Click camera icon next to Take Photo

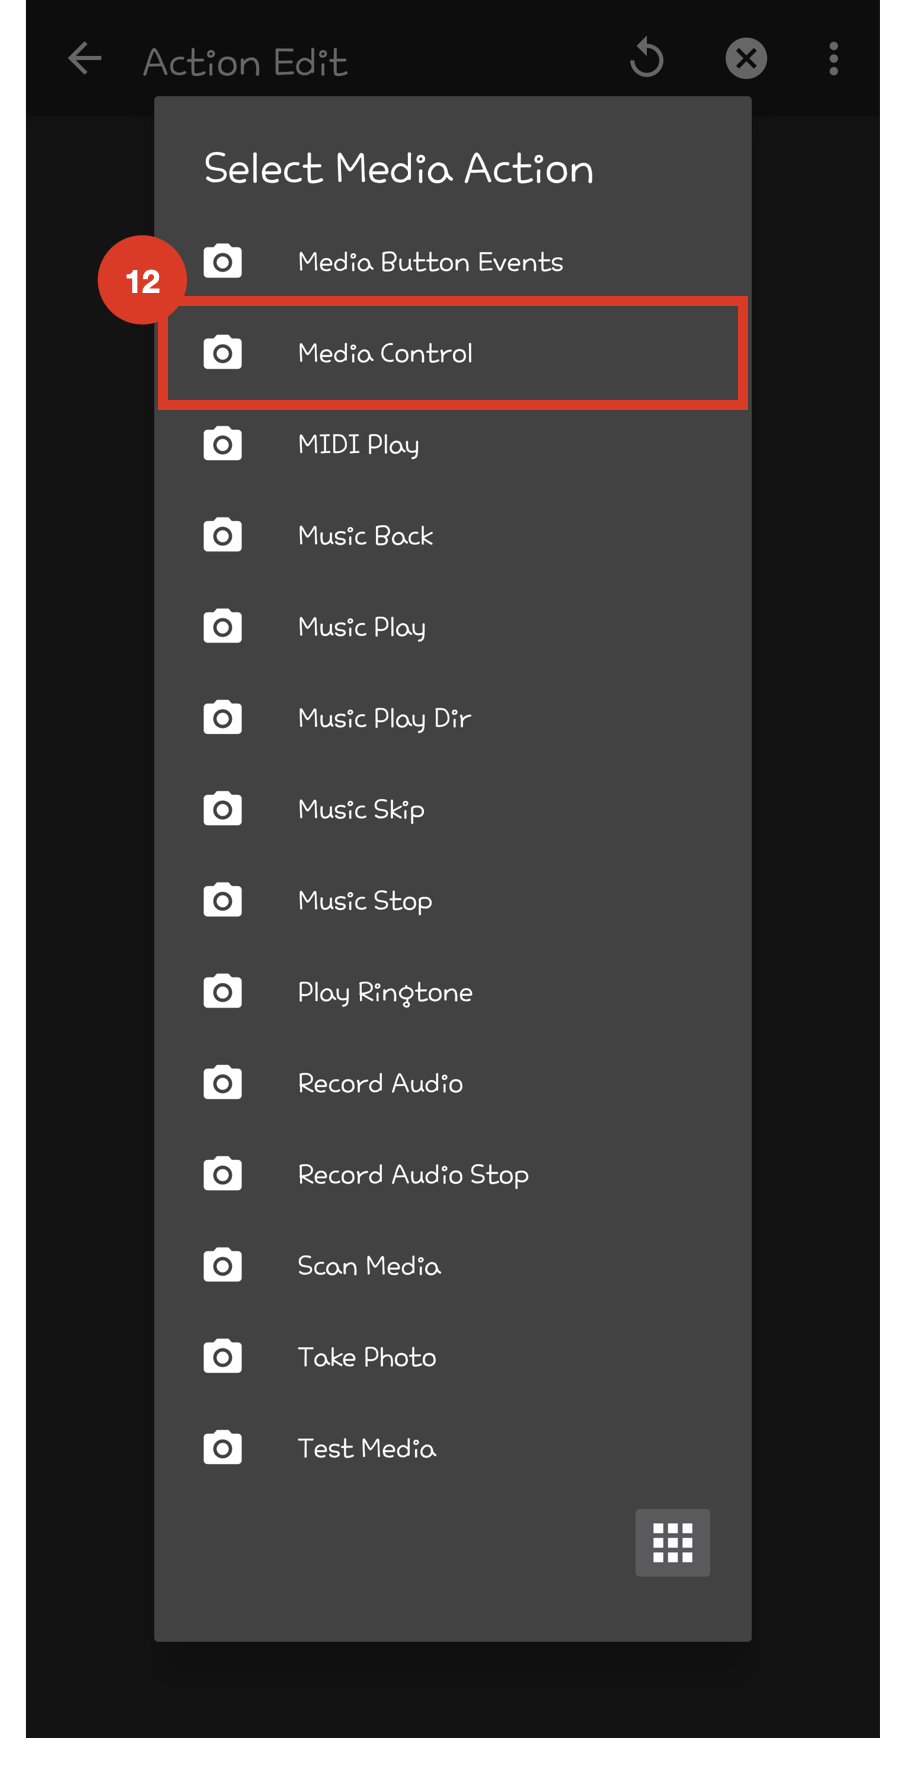(223, 1357)
